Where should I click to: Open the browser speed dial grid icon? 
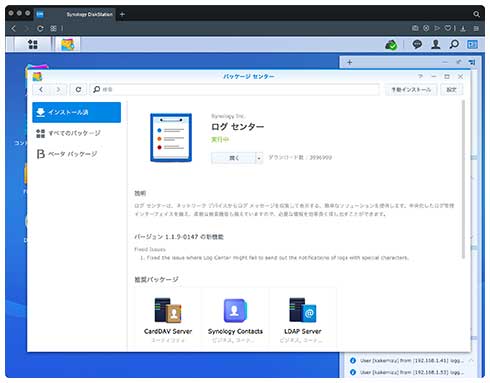click(x=53, y=28)
